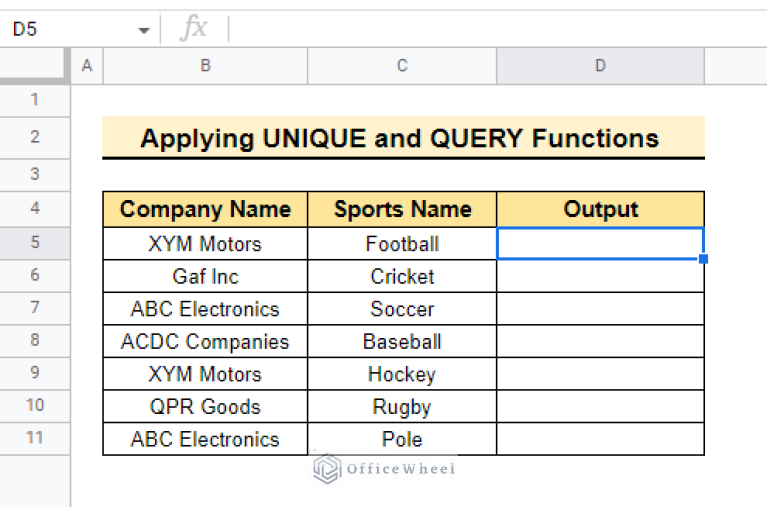Click the fx function icon
Viewport: 767px width, 507px height.
(194, 28)
